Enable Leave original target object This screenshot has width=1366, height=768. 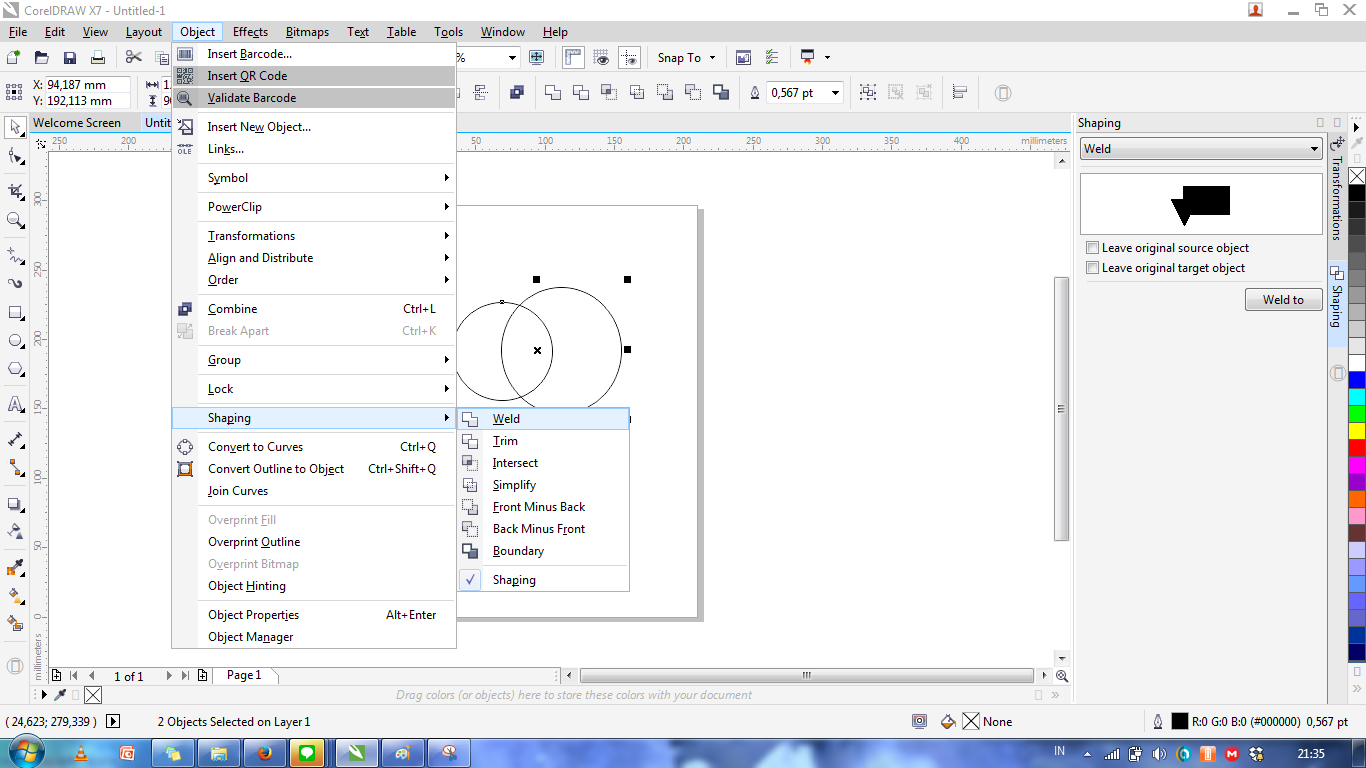coord(1092,267)
